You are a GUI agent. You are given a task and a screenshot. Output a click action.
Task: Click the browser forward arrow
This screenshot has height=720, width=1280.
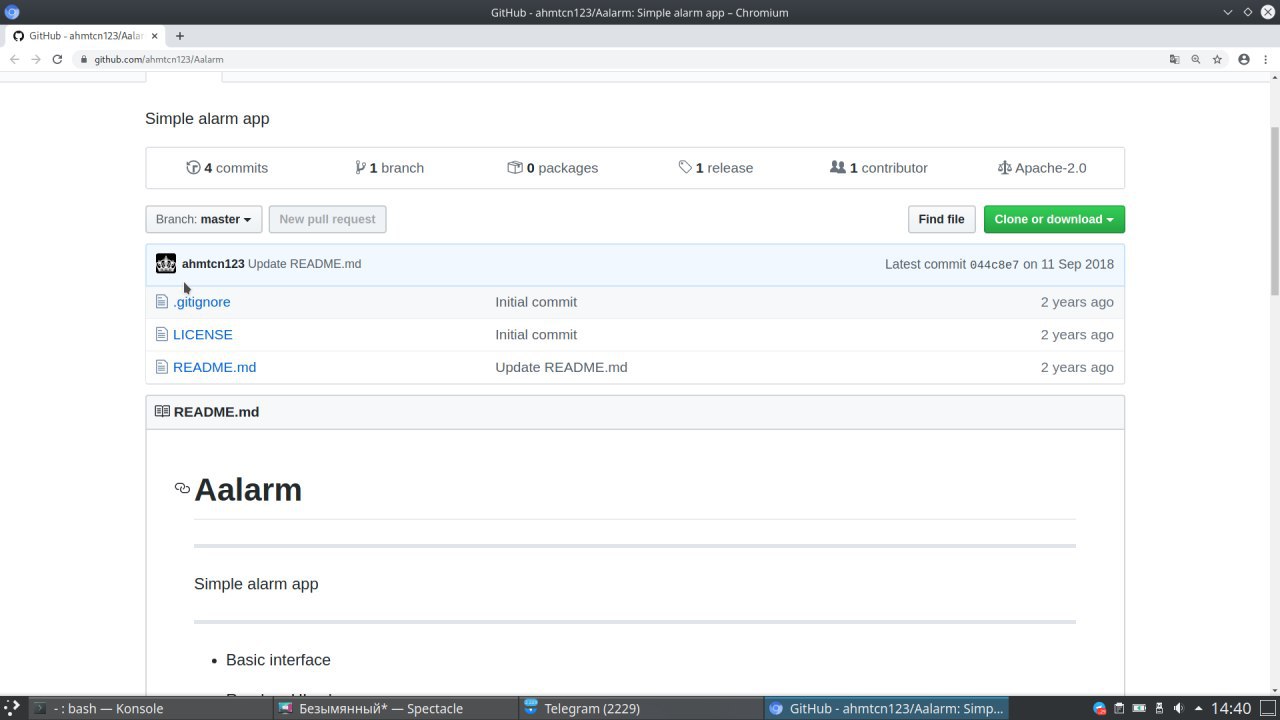36,59
